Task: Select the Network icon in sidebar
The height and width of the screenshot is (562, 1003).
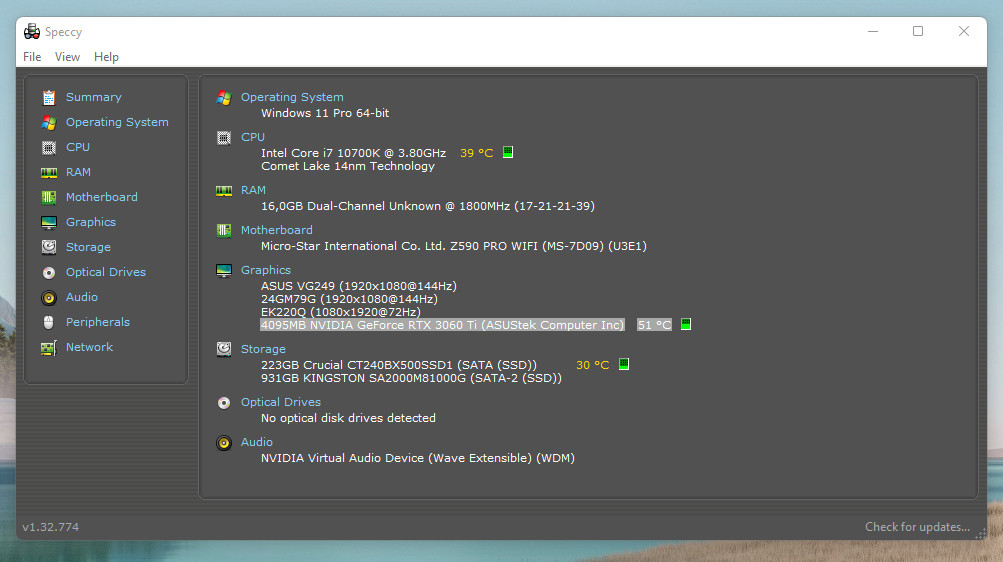Action: (48, 347)
